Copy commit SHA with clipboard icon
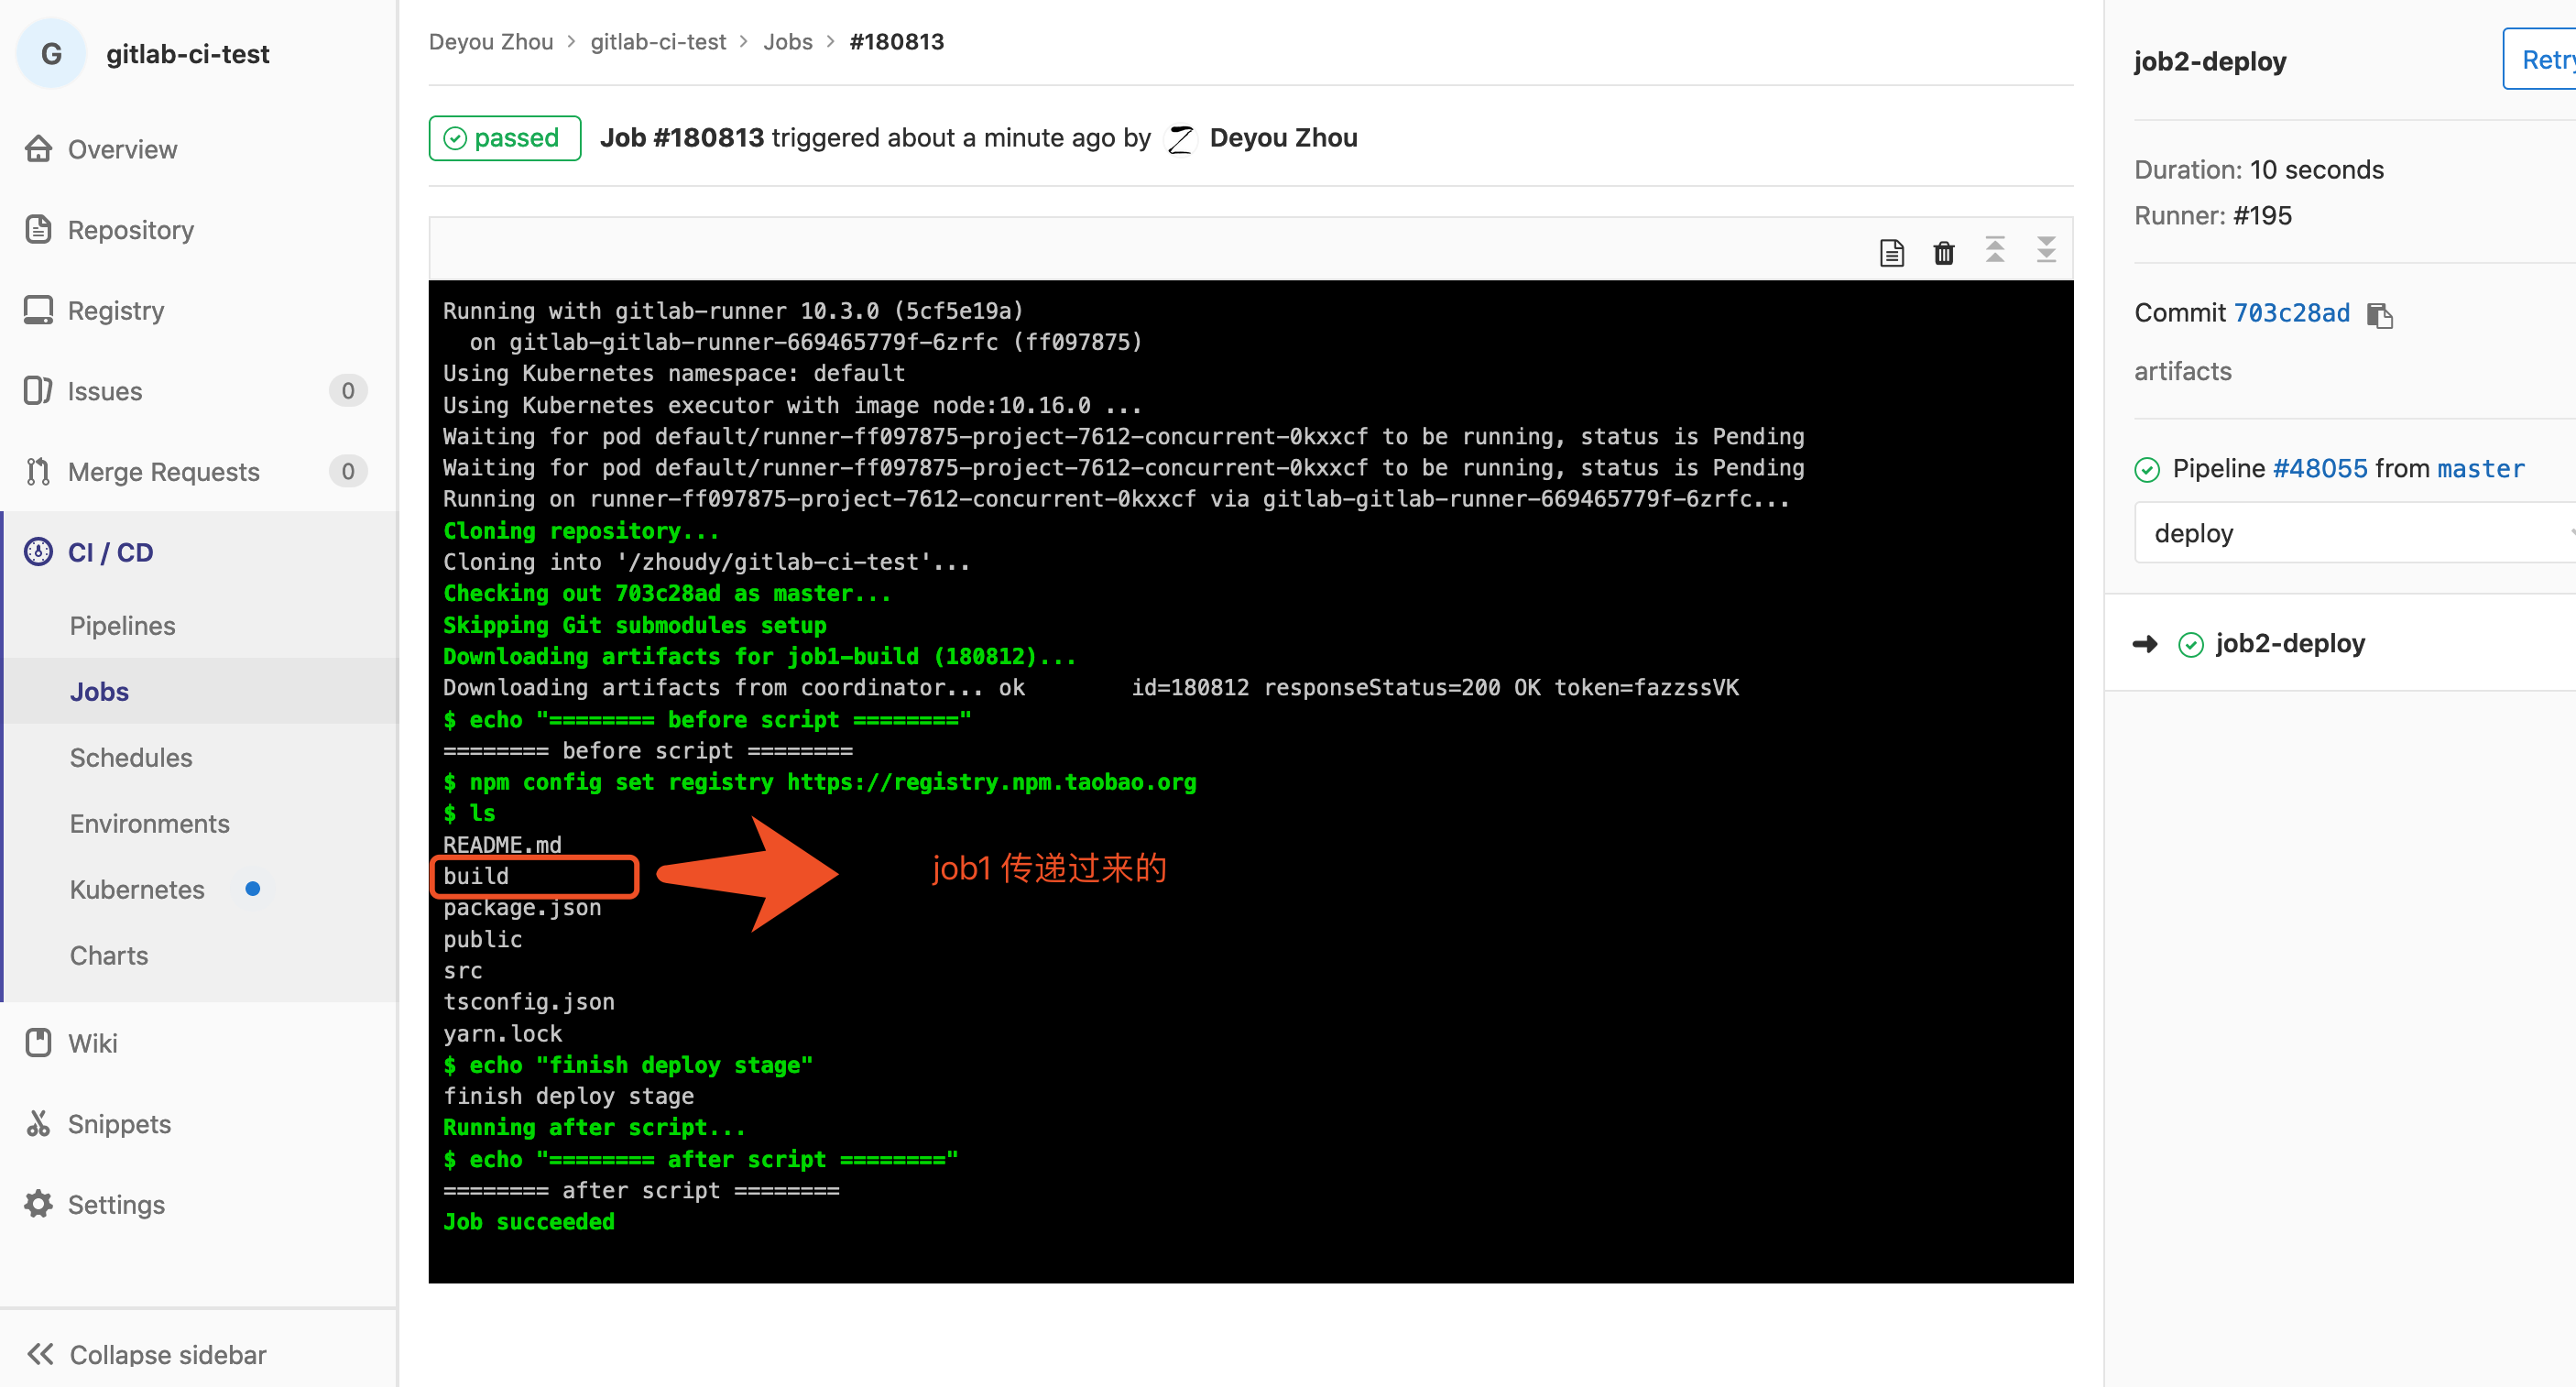 tap(2379, 315)
